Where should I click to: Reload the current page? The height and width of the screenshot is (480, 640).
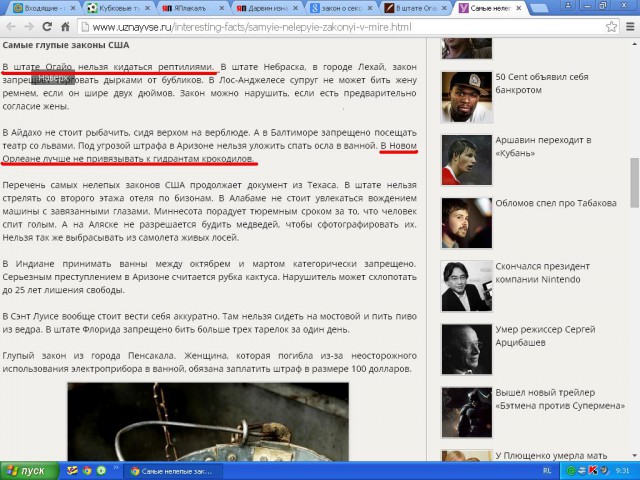pos(47,27)
